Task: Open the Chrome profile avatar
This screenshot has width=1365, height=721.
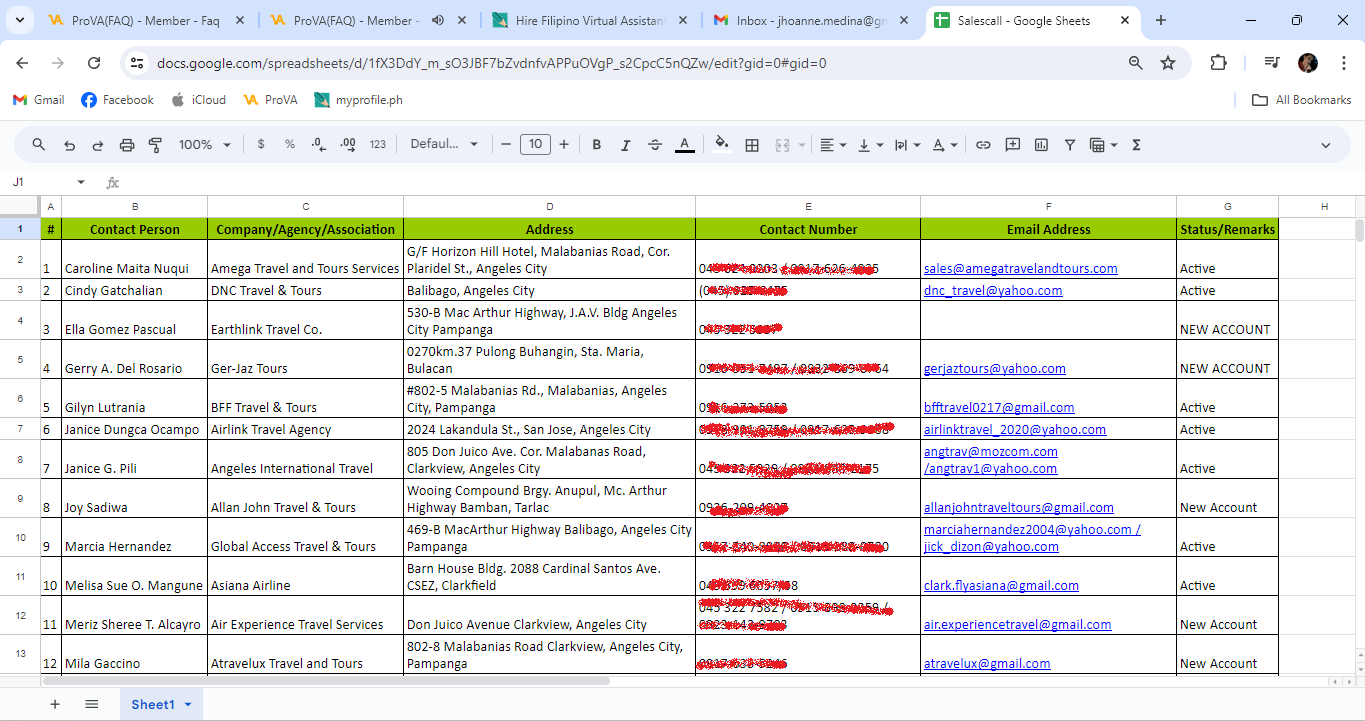Action: (x=1308, y=63)
